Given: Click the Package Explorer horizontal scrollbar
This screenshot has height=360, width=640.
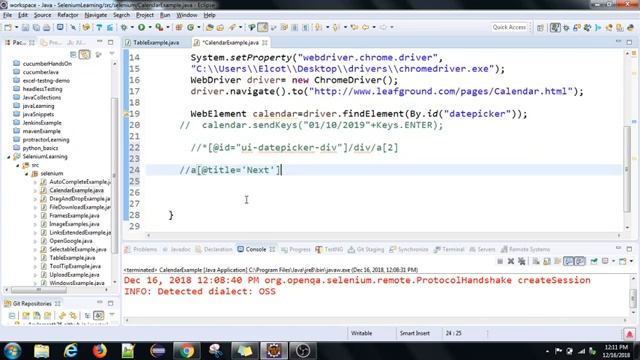Looking at the screenshot, I should click(x=39, y=290).
